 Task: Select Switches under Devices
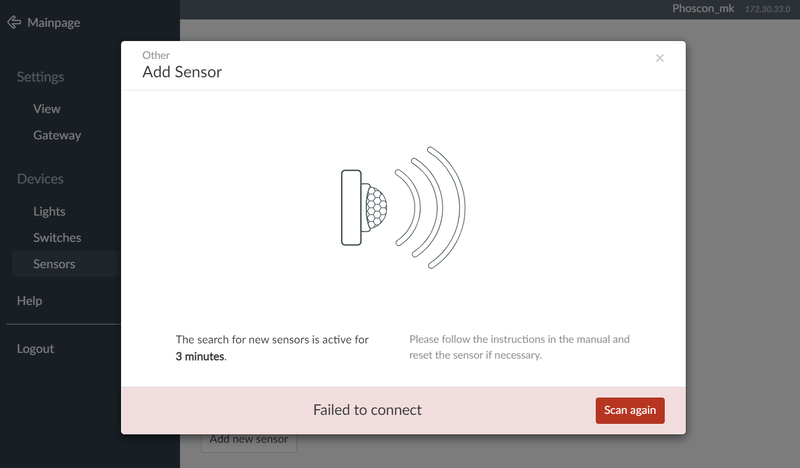point(57,238)
